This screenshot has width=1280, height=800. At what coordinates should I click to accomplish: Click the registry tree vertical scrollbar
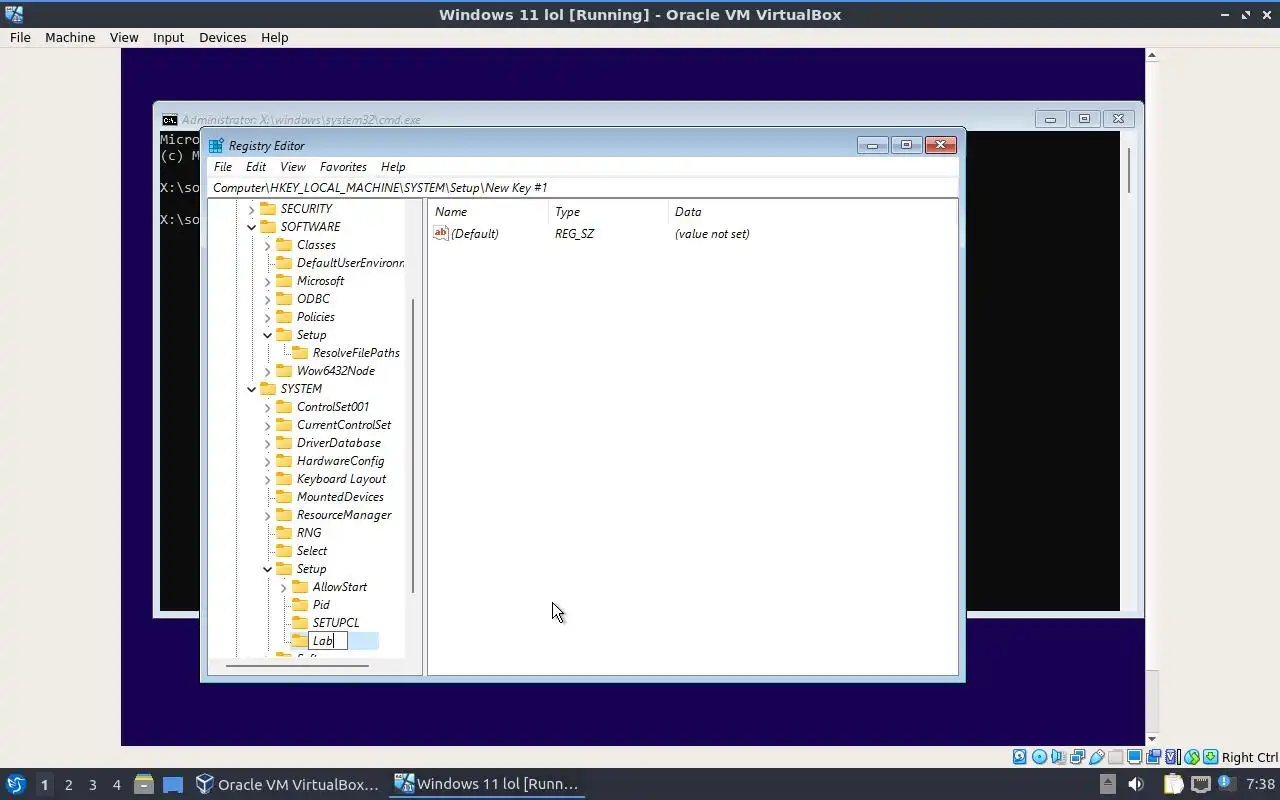pos(413,445)
